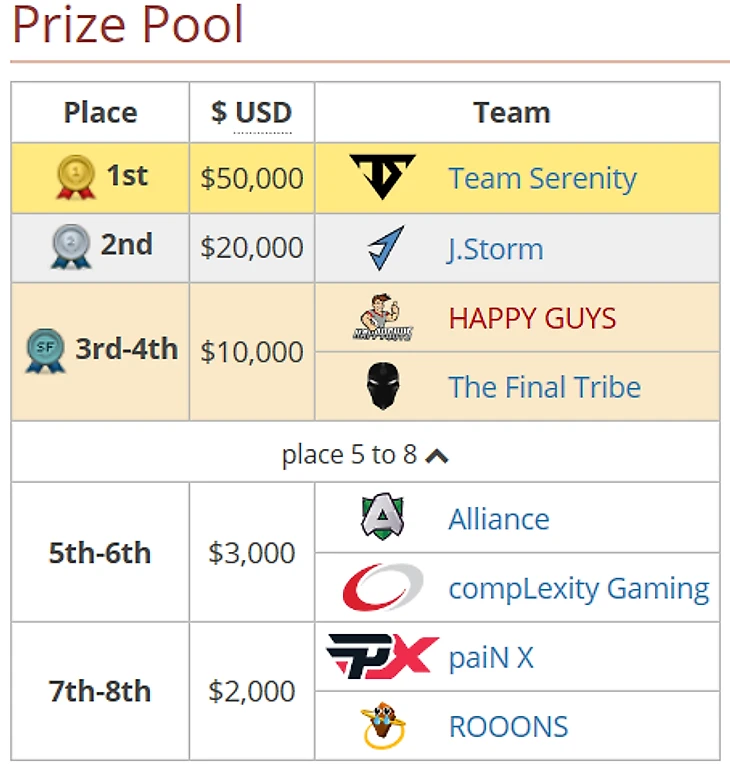730x770 pixels.
Task: Open the ROOONS team link
Action: pyautogui.click(x=509, y=727)
